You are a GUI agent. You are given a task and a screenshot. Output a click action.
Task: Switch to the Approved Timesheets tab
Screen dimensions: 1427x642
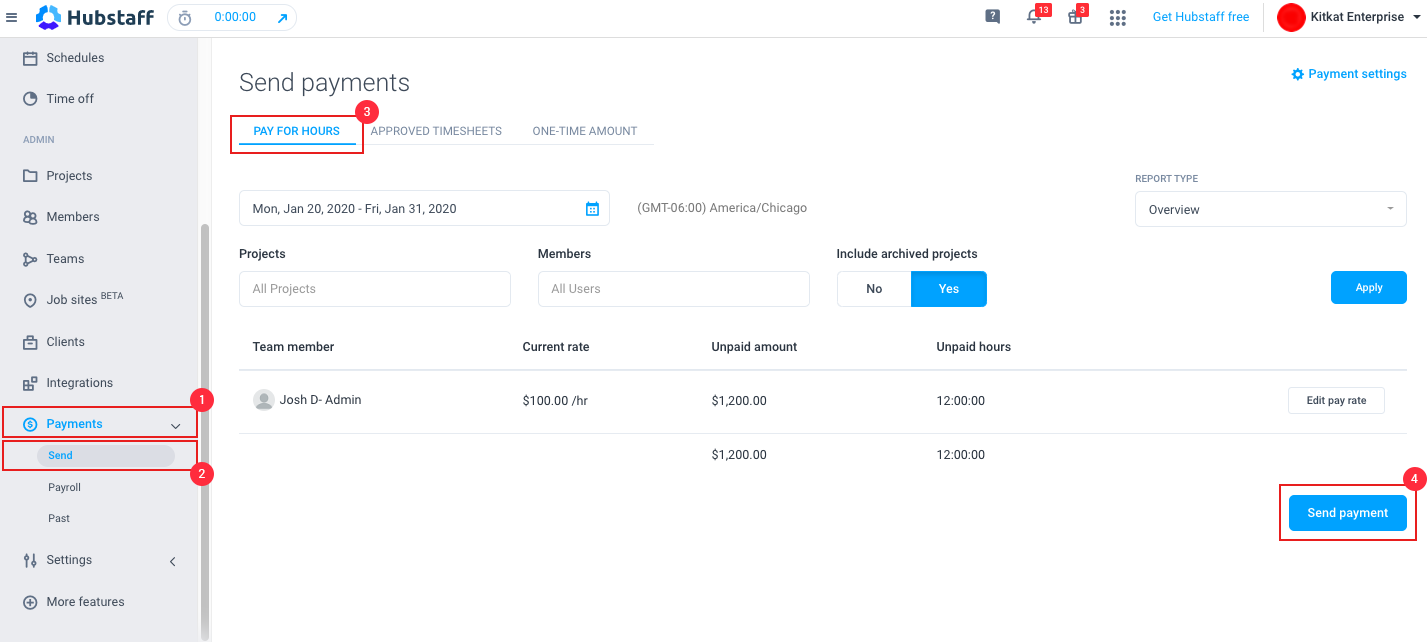[436, 131]
